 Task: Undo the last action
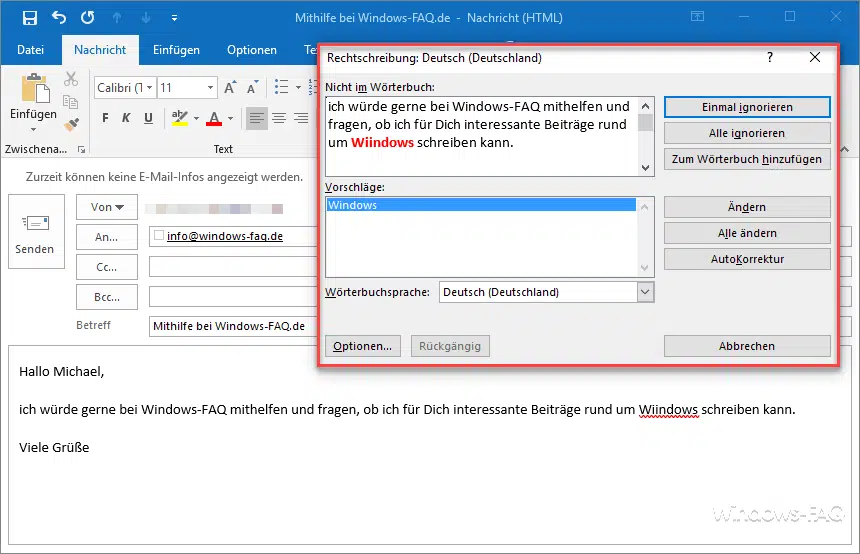click(x=58, y=17)
